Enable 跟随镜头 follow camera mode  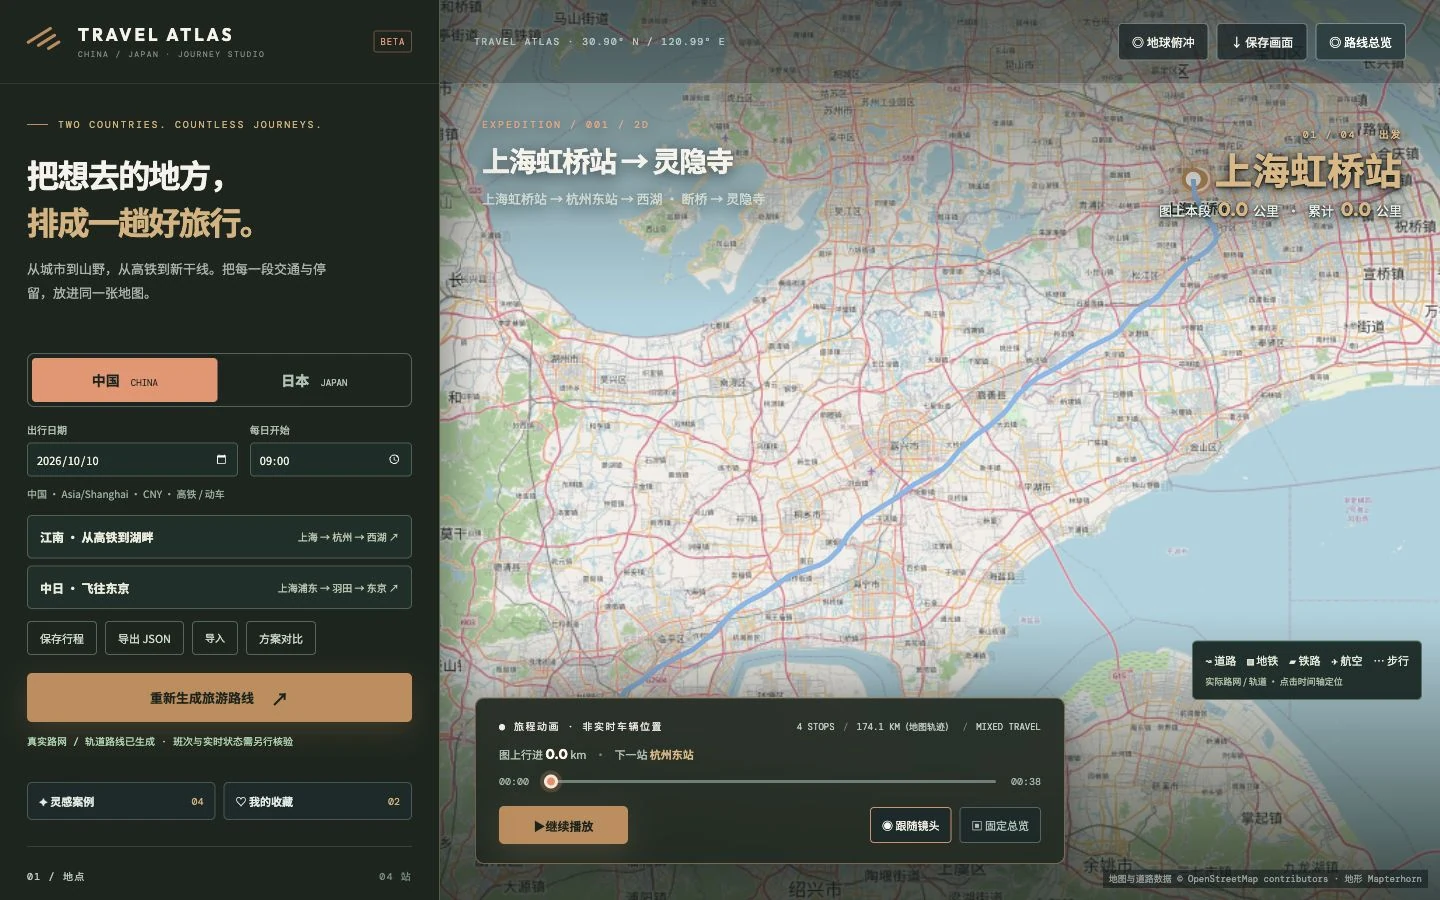[910, 826]
